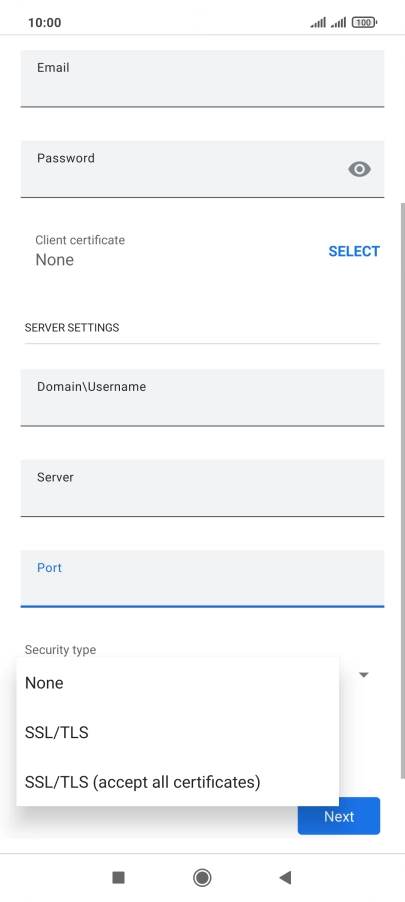Click the vertical scrollbar on the right edge
The image size is (405, 902).
pos(403,491)
